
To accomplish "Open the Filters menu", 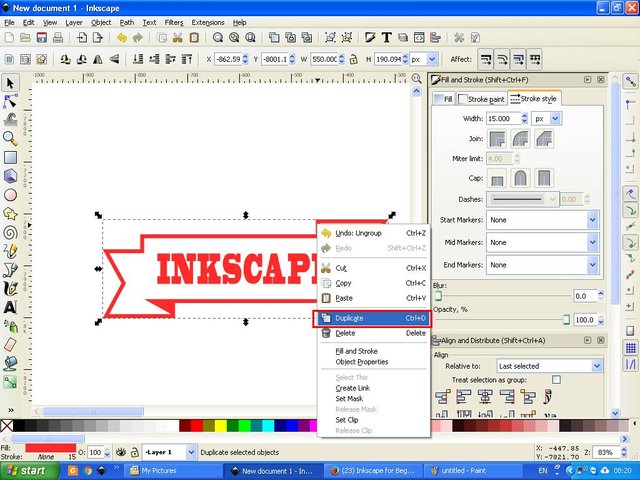I will tap(174, 22).
